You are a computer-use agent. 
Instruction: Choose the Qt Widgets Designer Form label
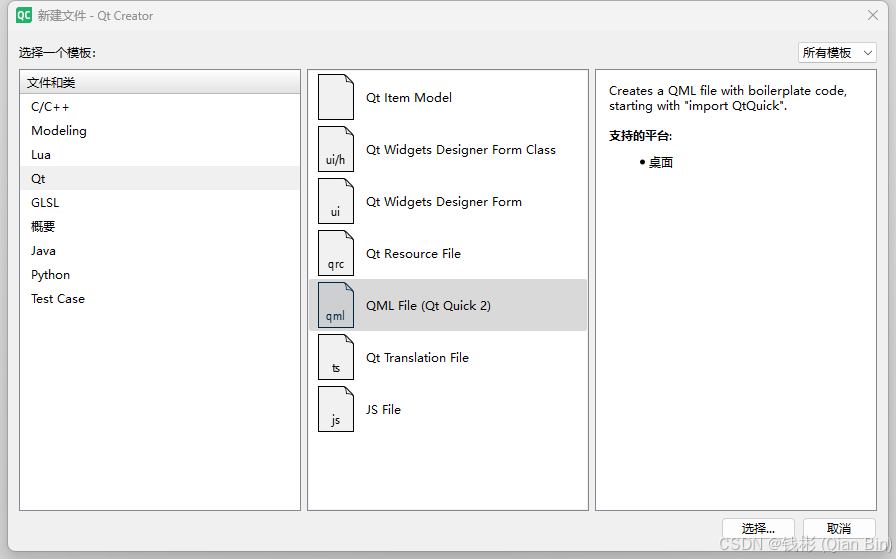(443, 202)
